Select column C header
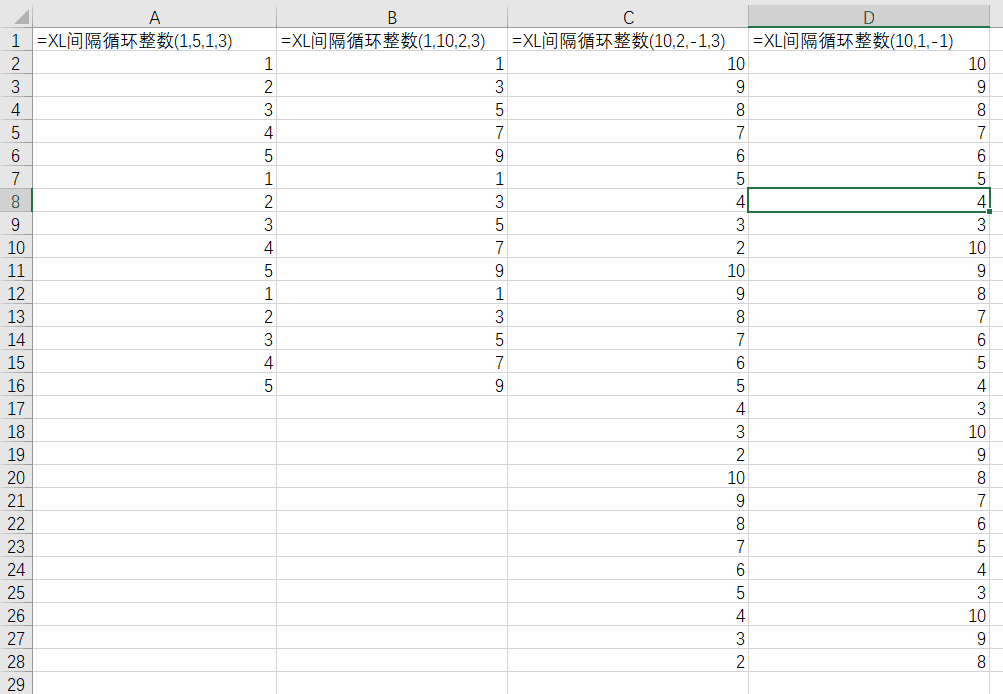The image size is (1003, 694). click(x=628, y=17)
